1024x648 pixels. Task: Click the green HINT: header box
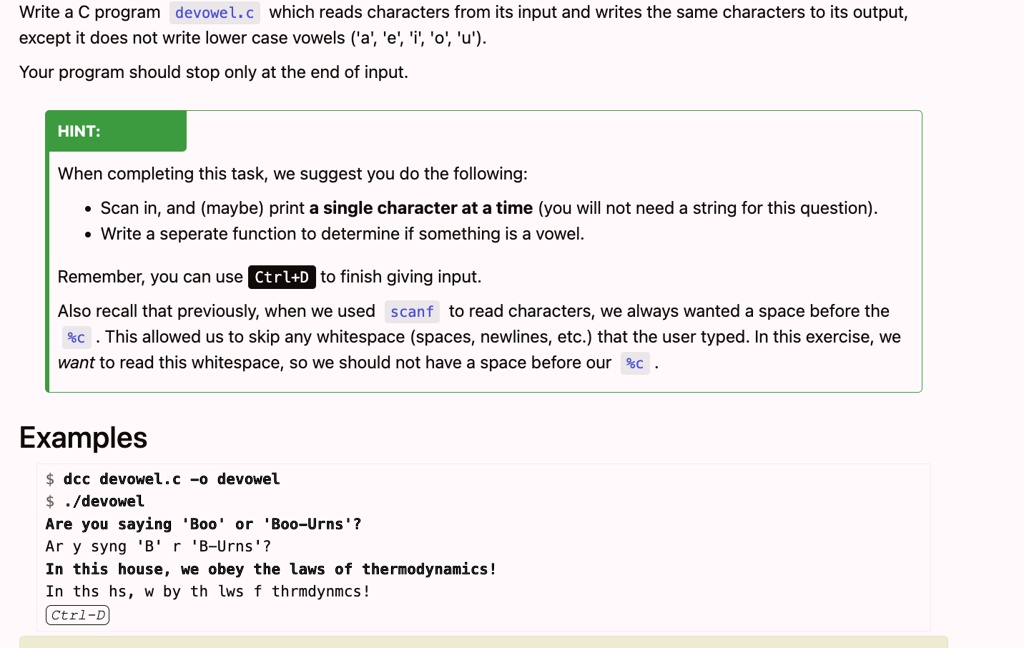116,131
